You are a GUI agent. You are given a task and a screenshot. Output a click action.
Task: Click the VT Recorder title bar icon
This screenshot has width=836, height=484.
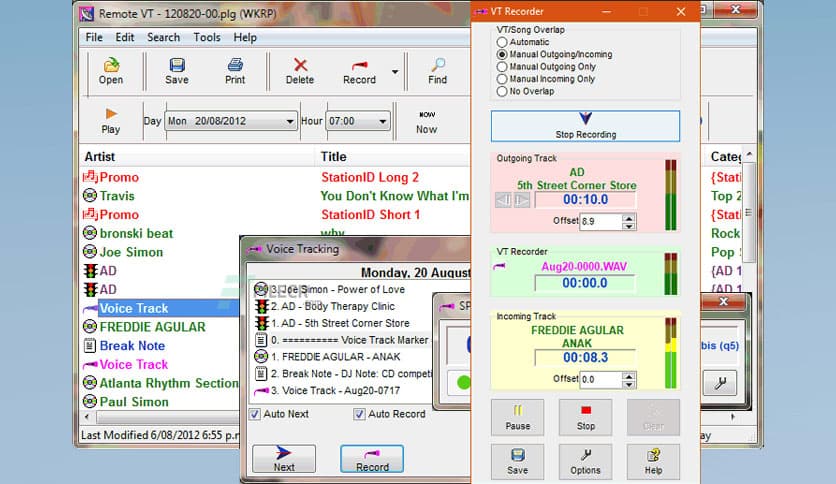[481, 11]
